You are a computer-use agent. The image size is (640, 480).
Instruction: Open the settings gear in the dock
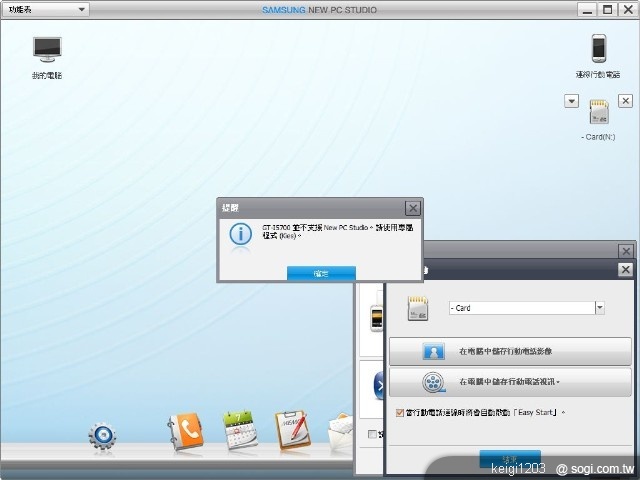coord(102,435)
